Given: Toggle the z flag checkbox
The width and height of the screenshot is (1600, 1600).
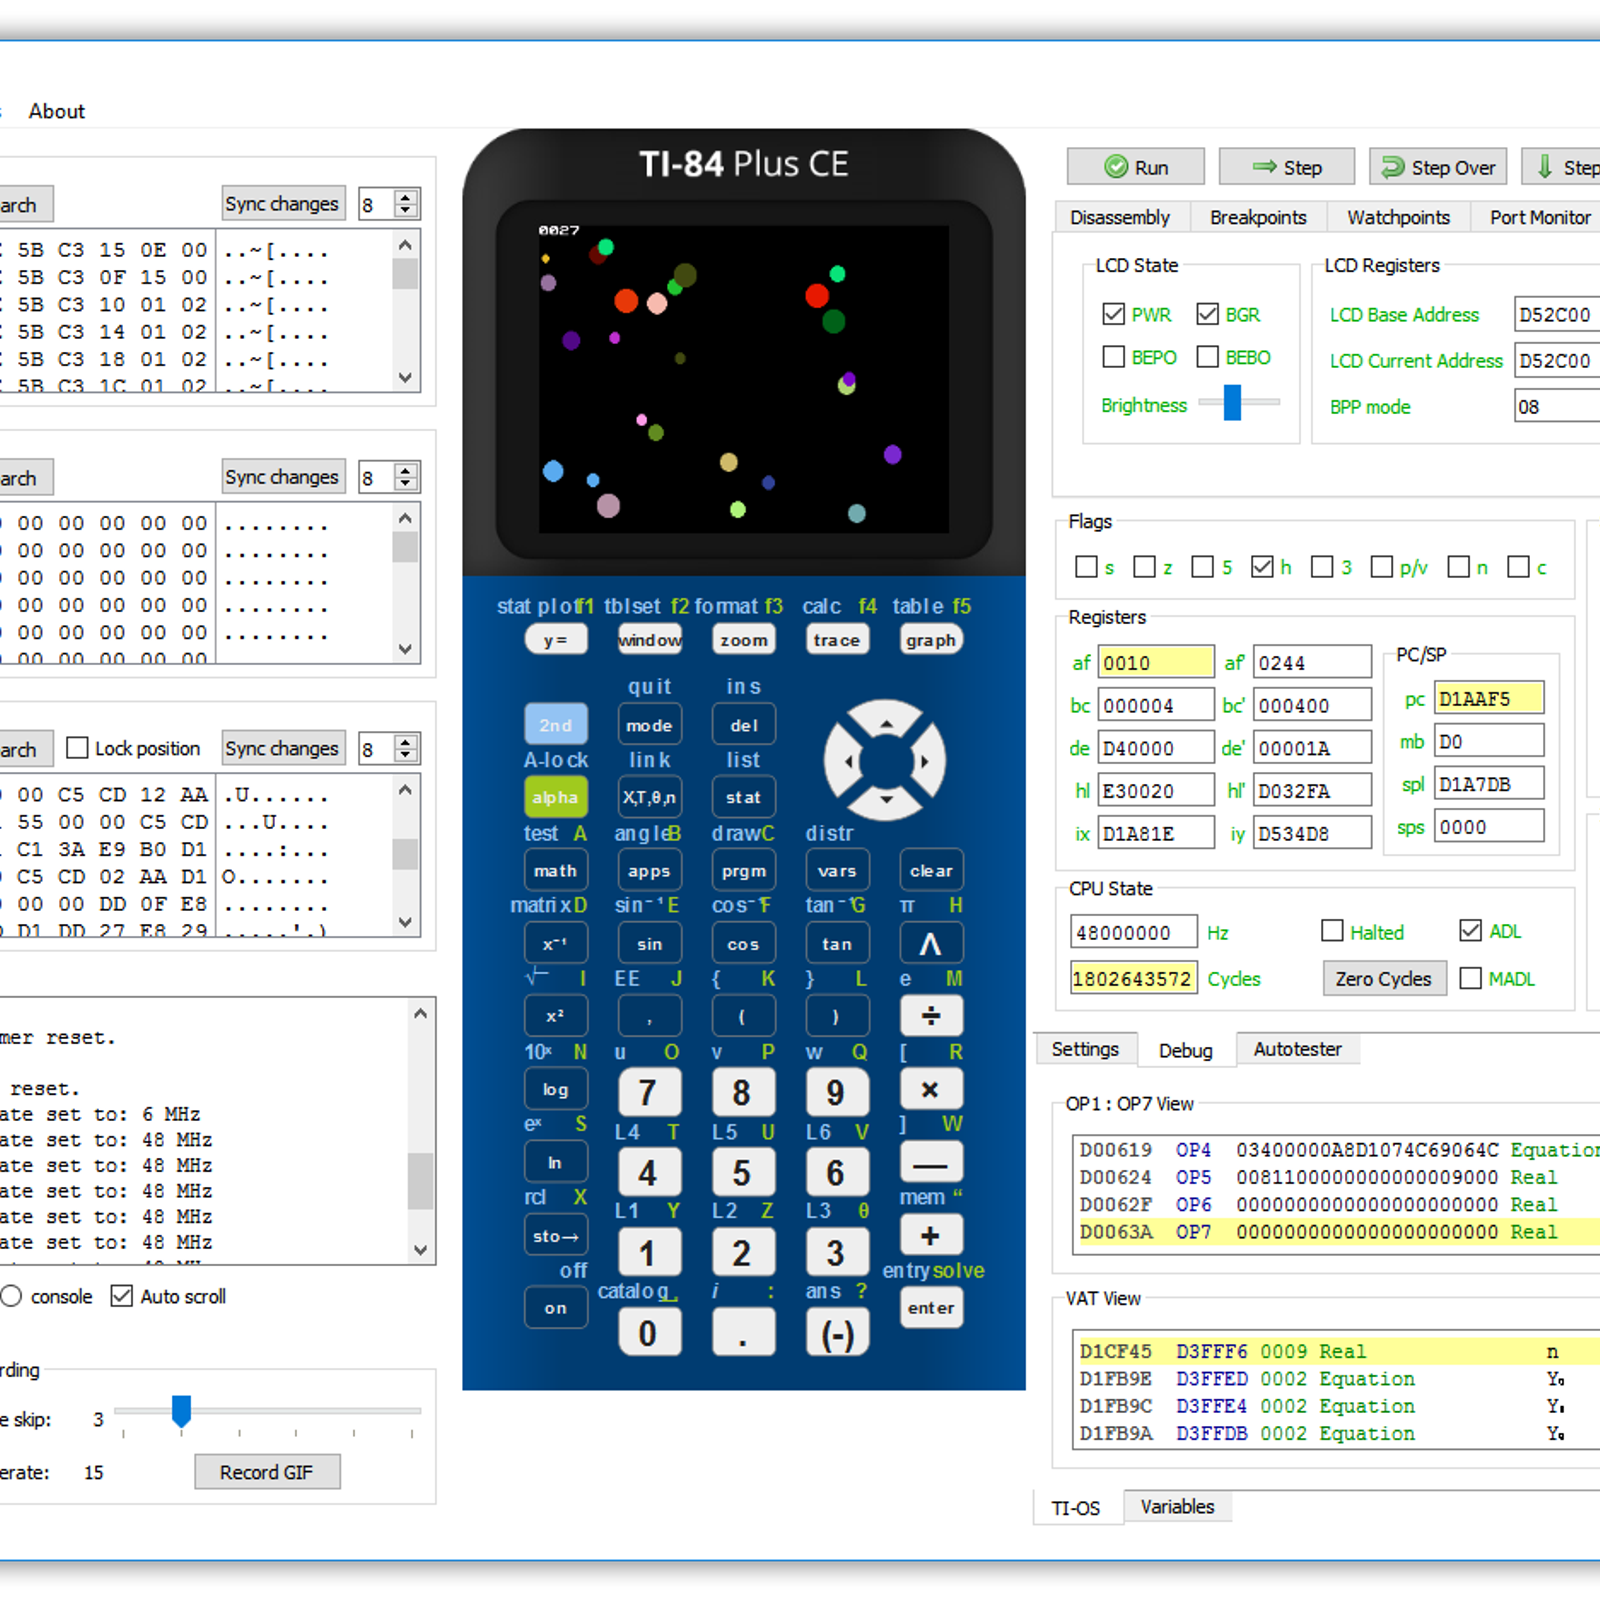Looking at the screenshot, I should (1144, 567).
